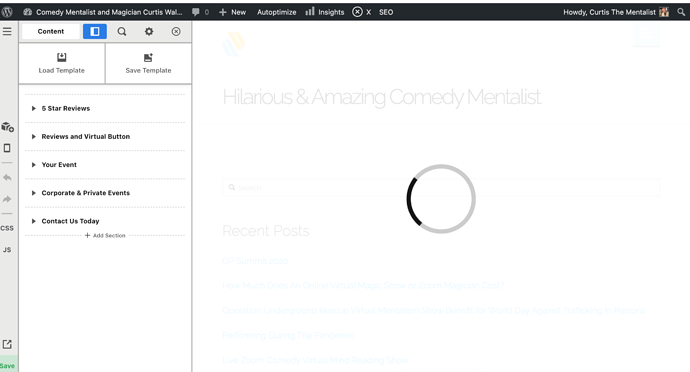Open the elements library cube icon
The height and width of the screenshot is (372, 690).
click(x=7, y=127)
